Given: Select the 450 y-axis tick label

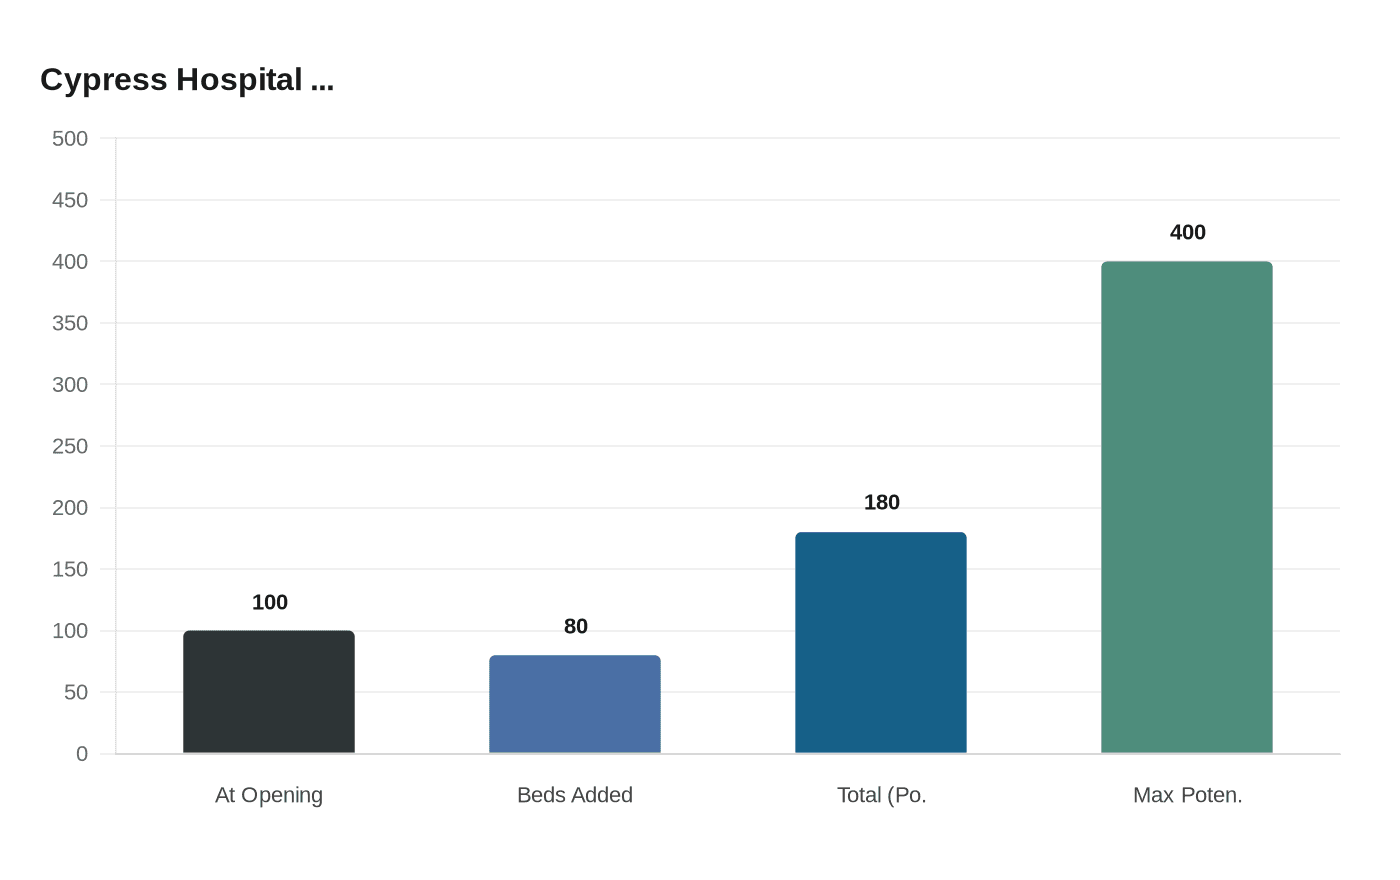Looking at the screenshot, I should [70, 200].
